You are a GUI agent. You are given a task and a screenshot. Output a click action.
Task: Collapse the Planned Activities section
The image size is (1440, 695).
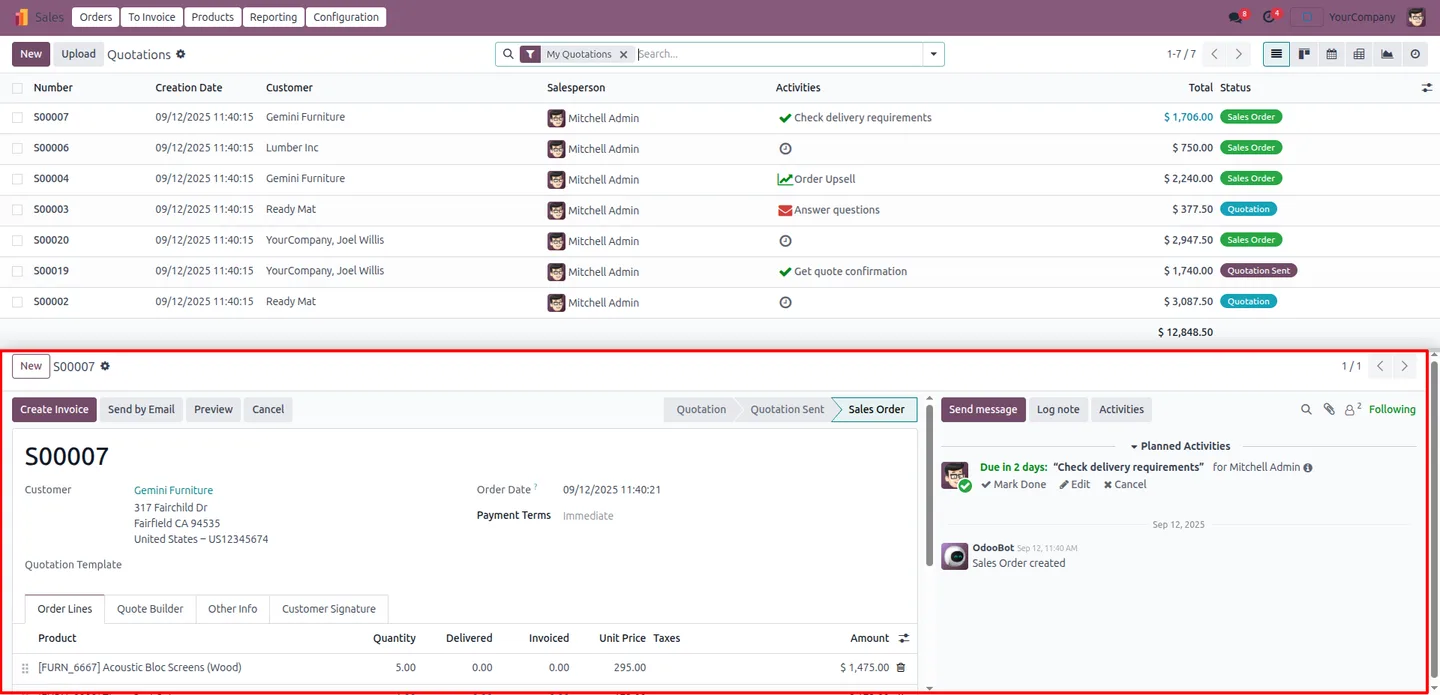coord(1180,446)
